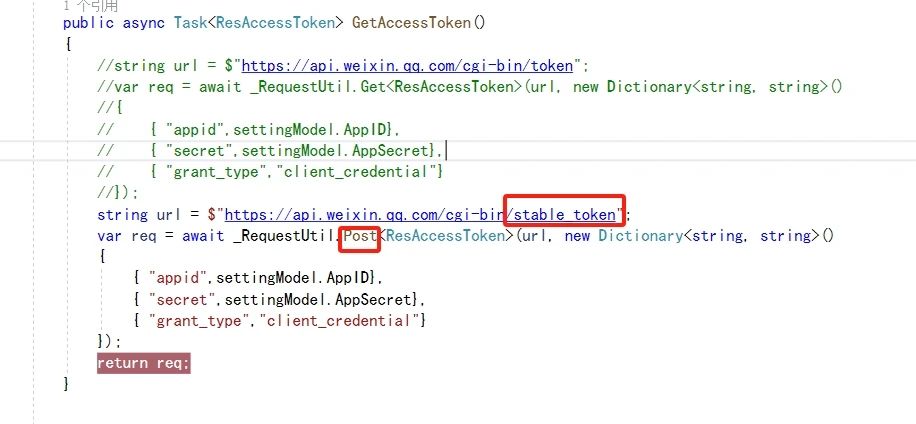Click the commented '//string url' text
Screen dimensions: 916x424
coord(148,65)
